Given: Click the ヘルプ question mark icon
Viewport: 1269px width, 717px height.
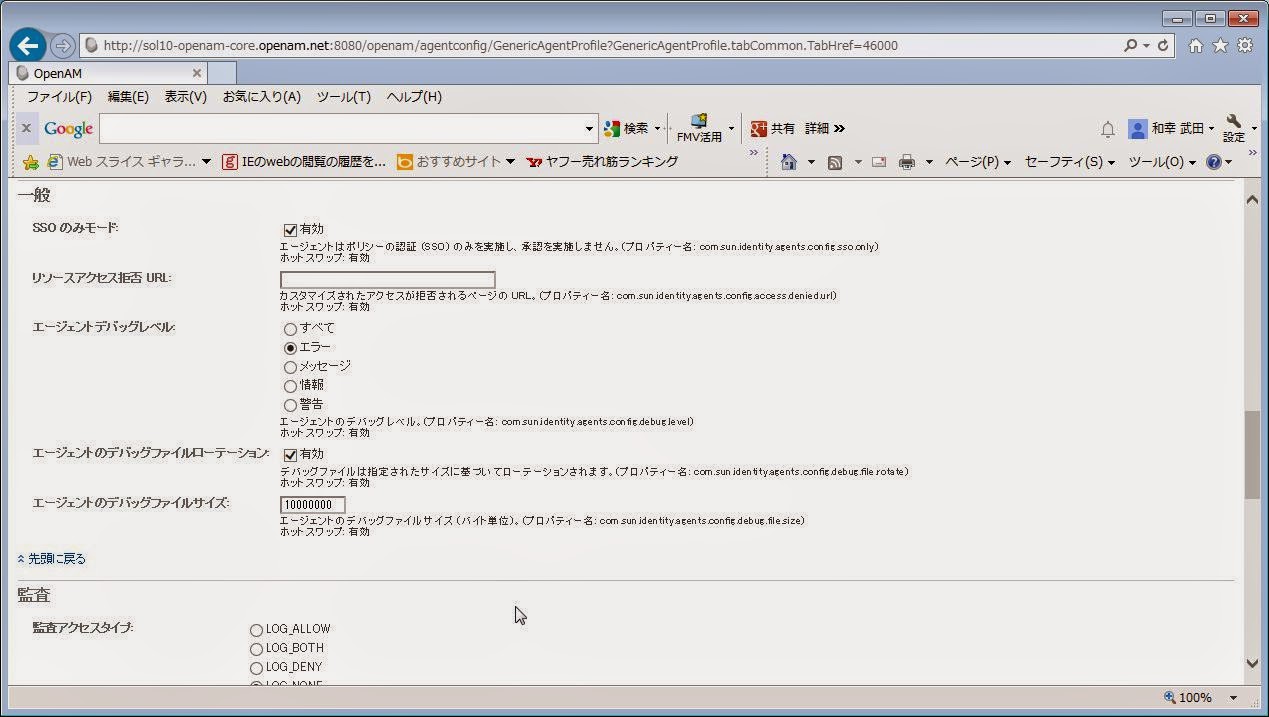Looking at the screenshot, I should point(1213,161).
